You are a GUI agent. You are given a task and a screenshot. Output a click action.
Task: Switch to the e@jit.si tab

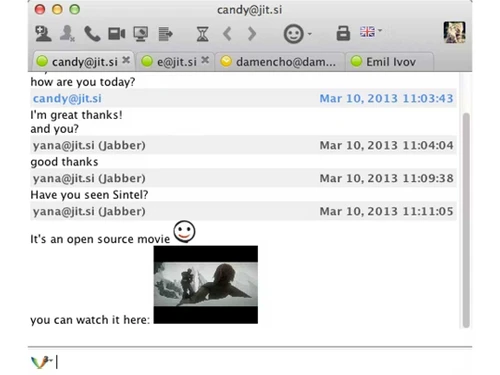tap(175, 62)
